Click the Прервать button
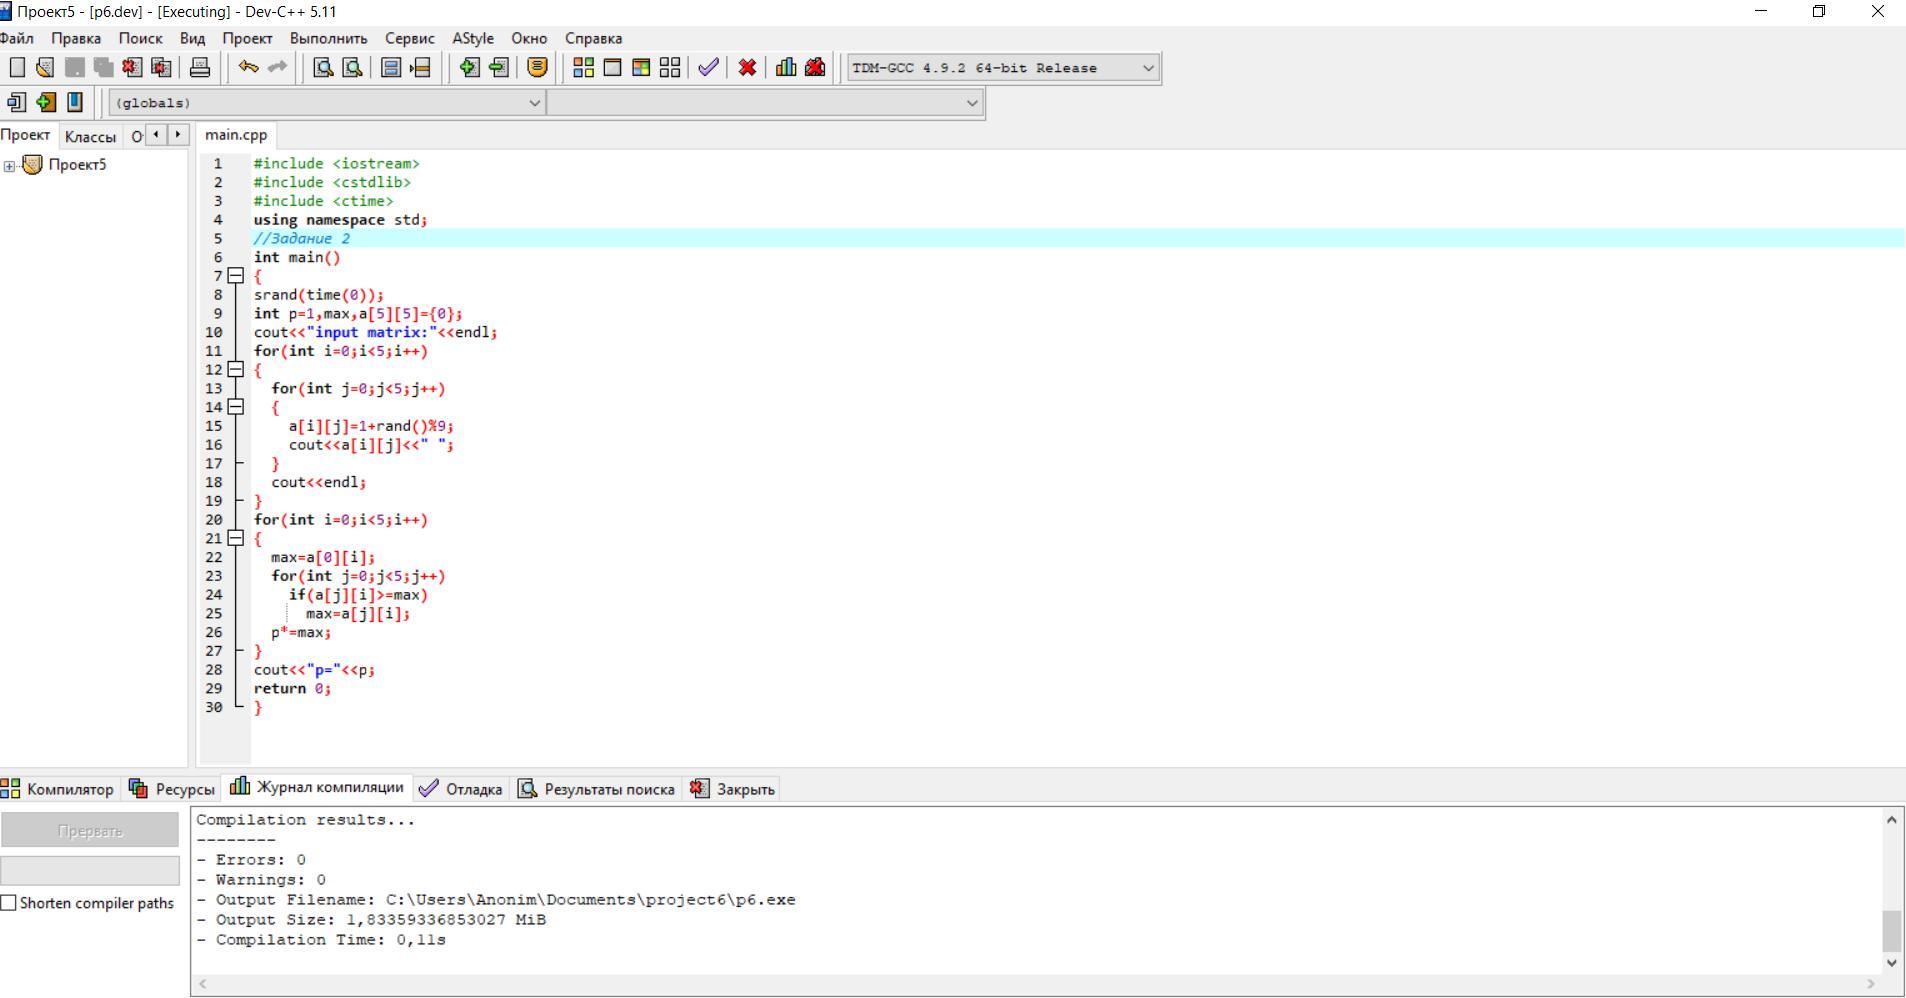The image size is (1906, 998). pyautogui.click(x=90, y=830)
